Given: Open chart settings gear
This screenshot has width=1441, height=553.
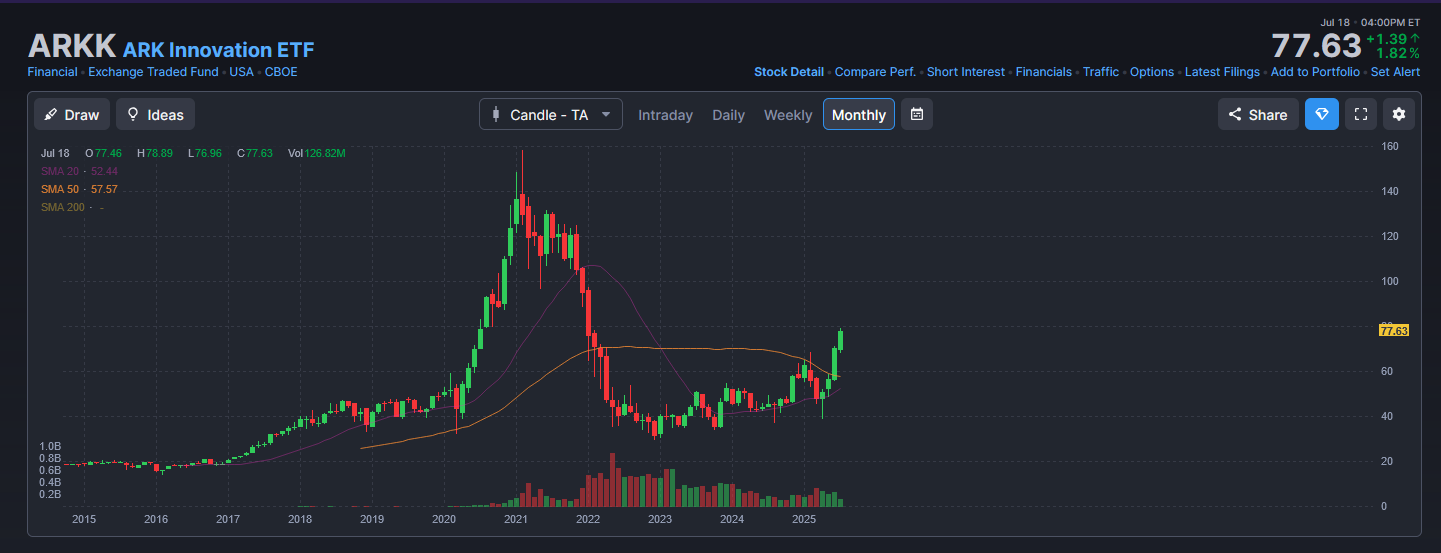Looking at the screenshot, I should 1399,114.
